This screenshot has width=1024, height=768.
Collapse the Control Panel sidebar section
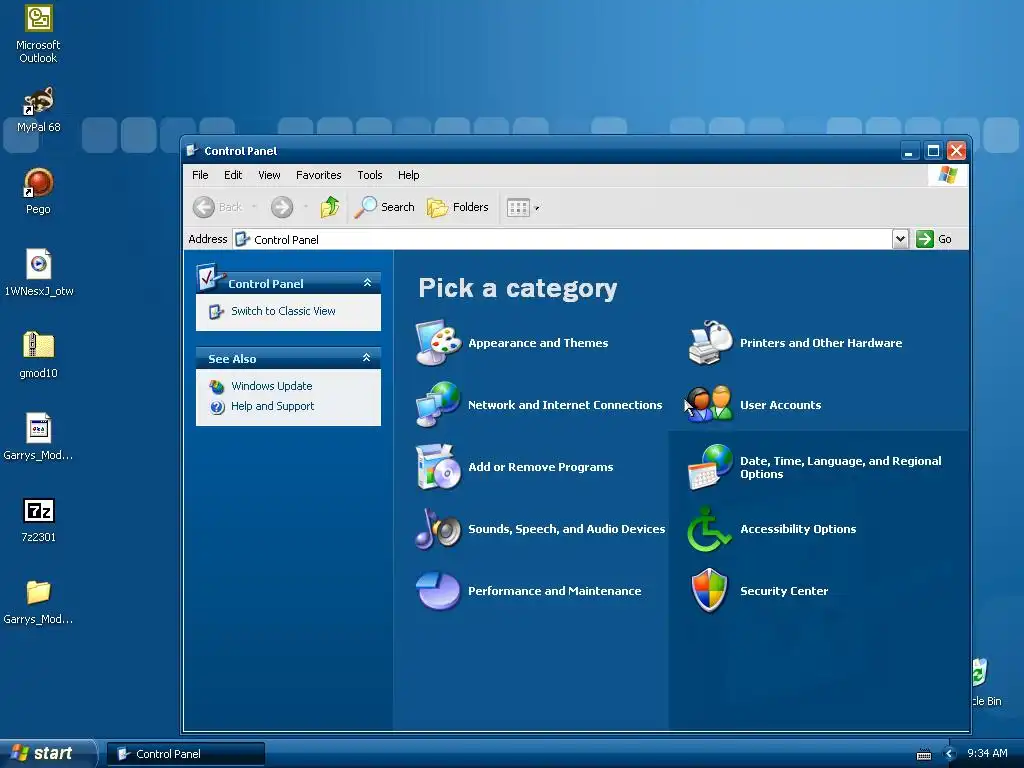[x=367, y=283]
